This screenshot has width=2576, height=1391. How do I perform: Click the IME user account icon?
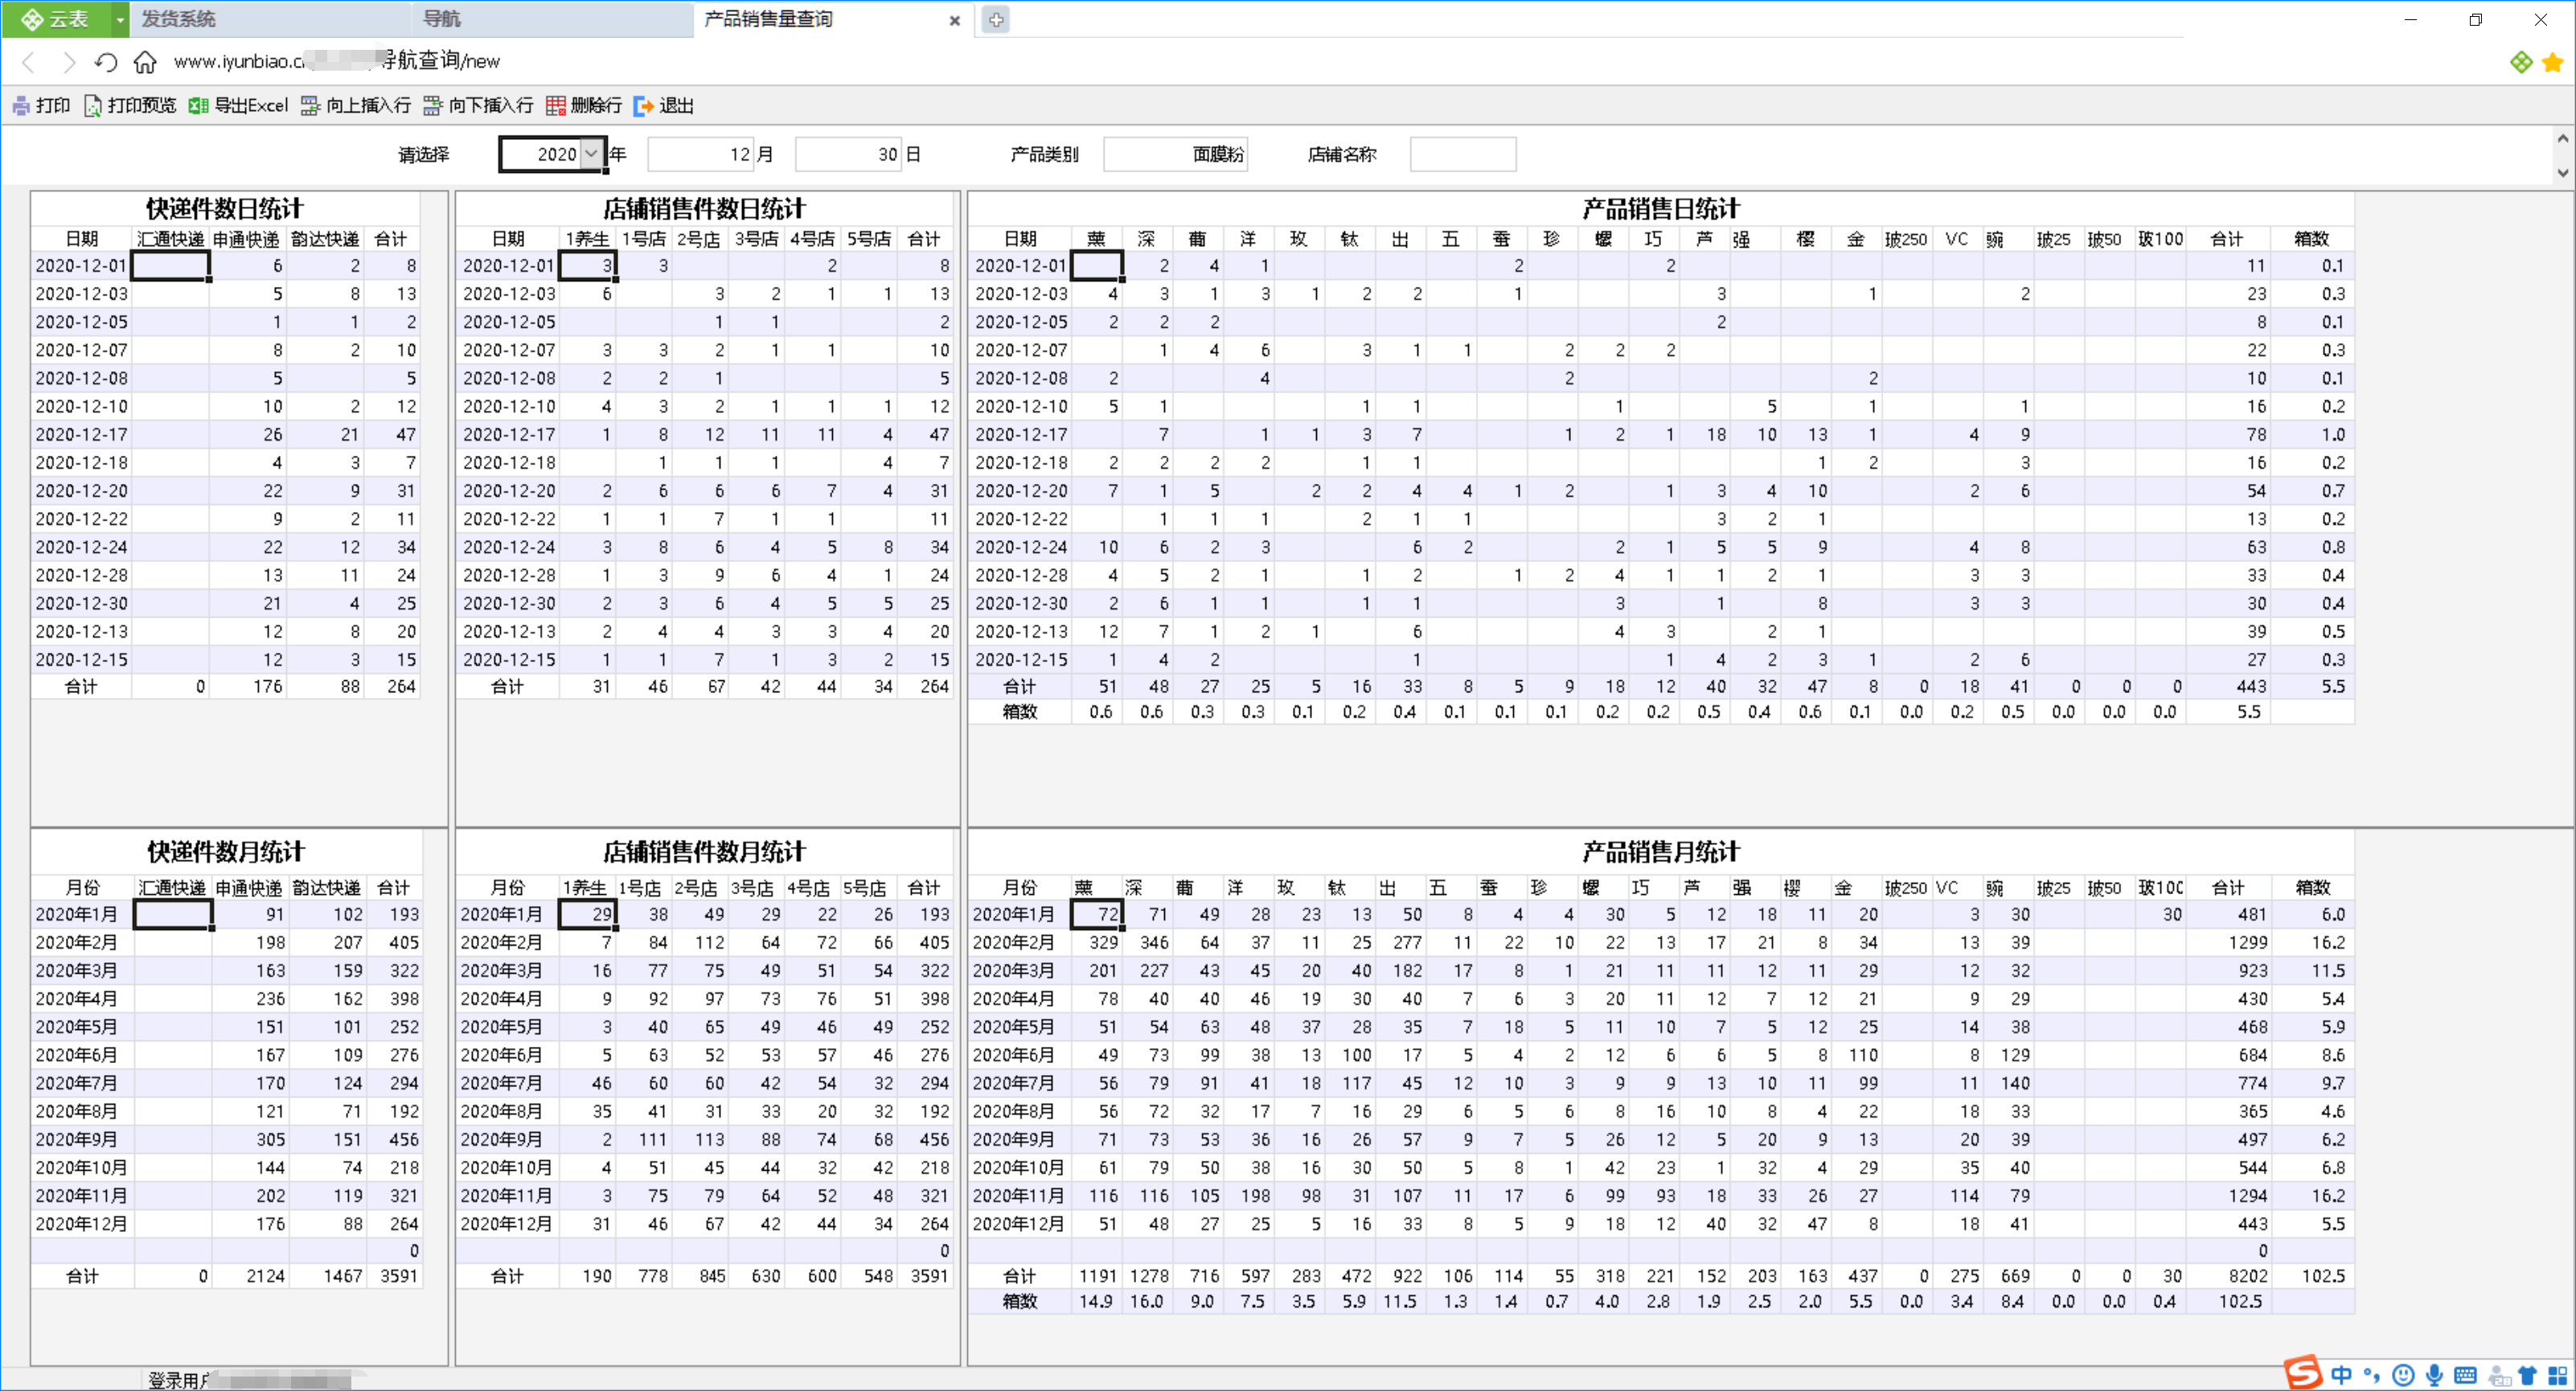pos(2497,1375)
